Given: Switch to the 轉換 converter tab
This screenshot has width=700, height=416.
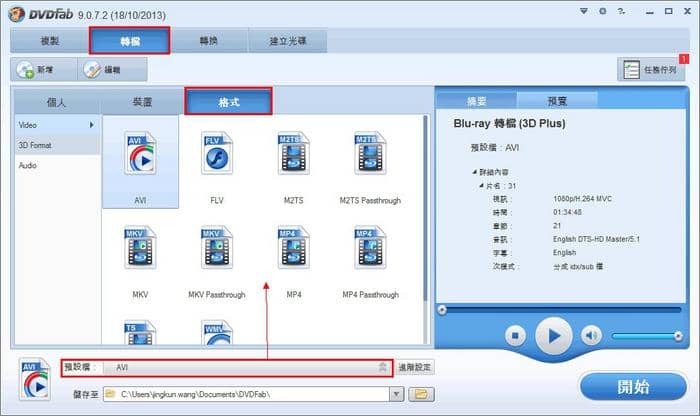Looking at the screenshot, I should (x=208, y=41).
